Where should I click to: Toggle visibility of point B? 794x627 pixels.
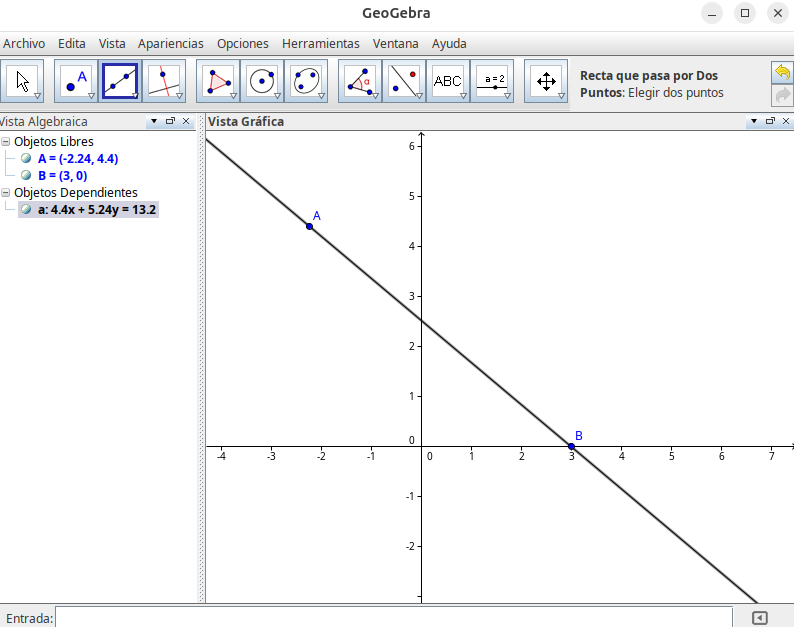click(26, 175)
